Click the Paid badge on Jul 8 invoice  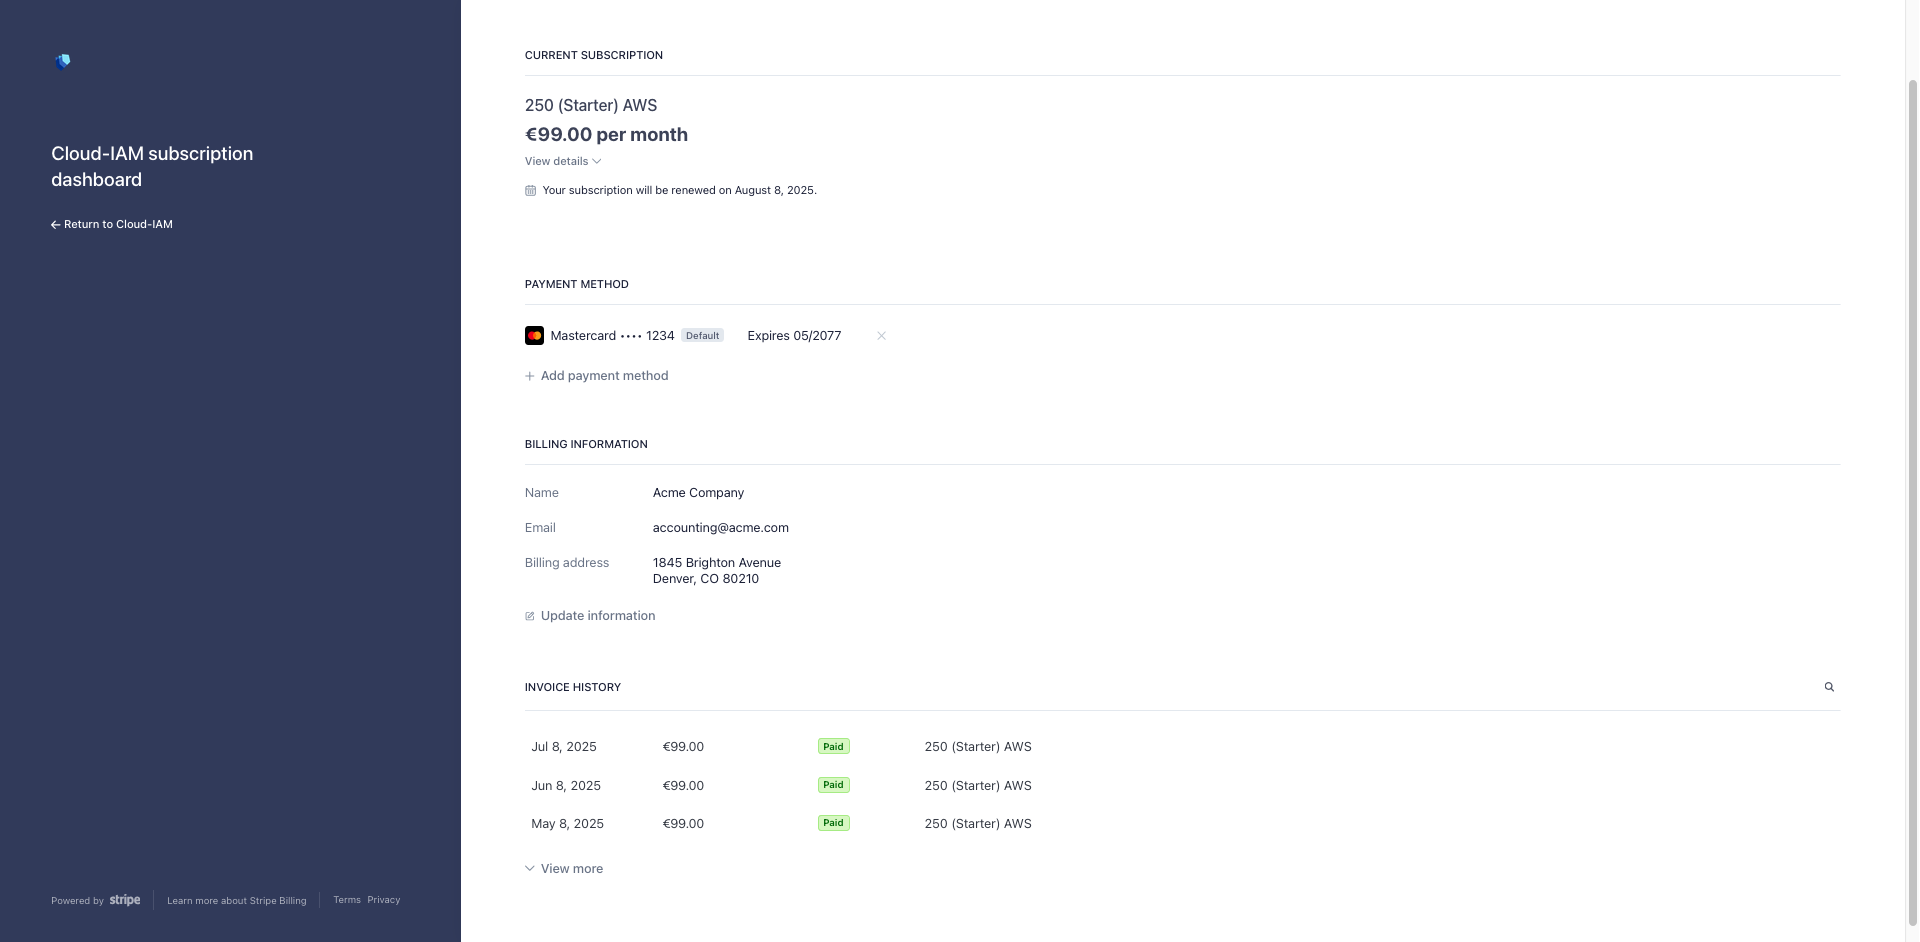[x=833, y=747]
